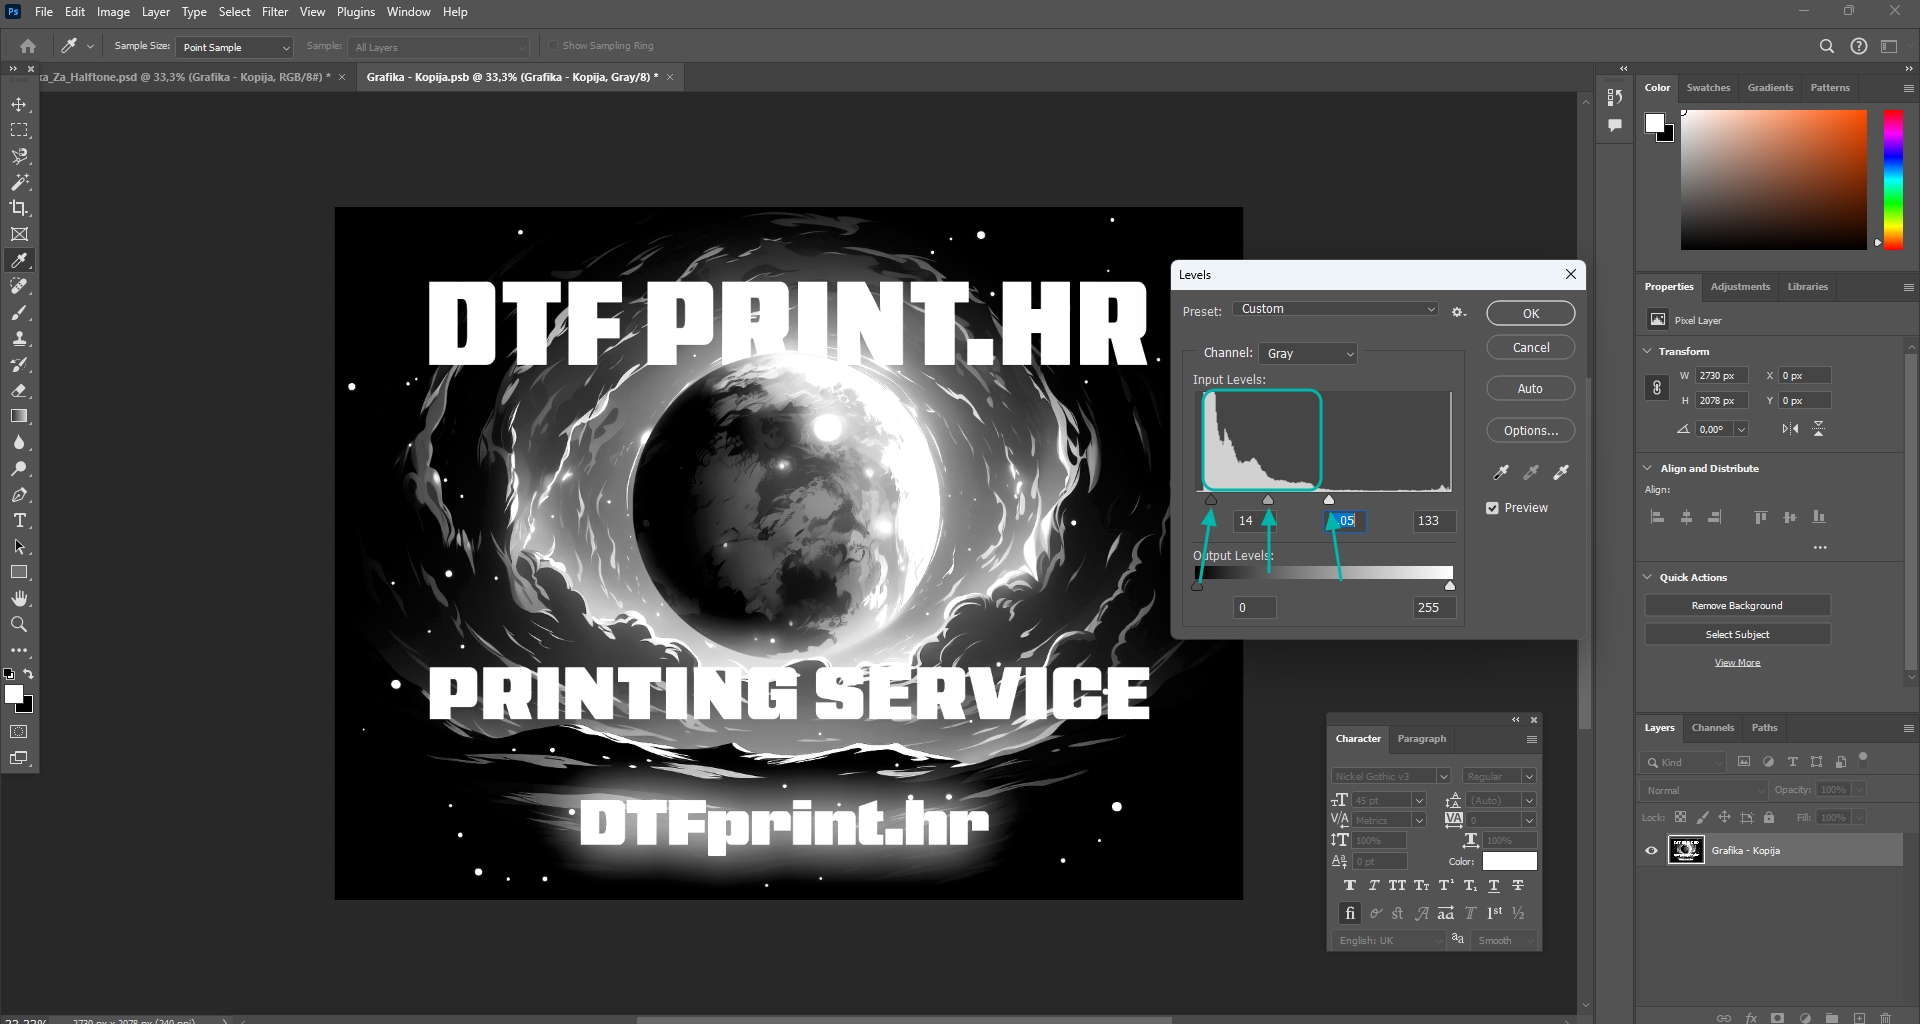Switch to the Channels tab

pyautogui.click(x=1713, y=728)
